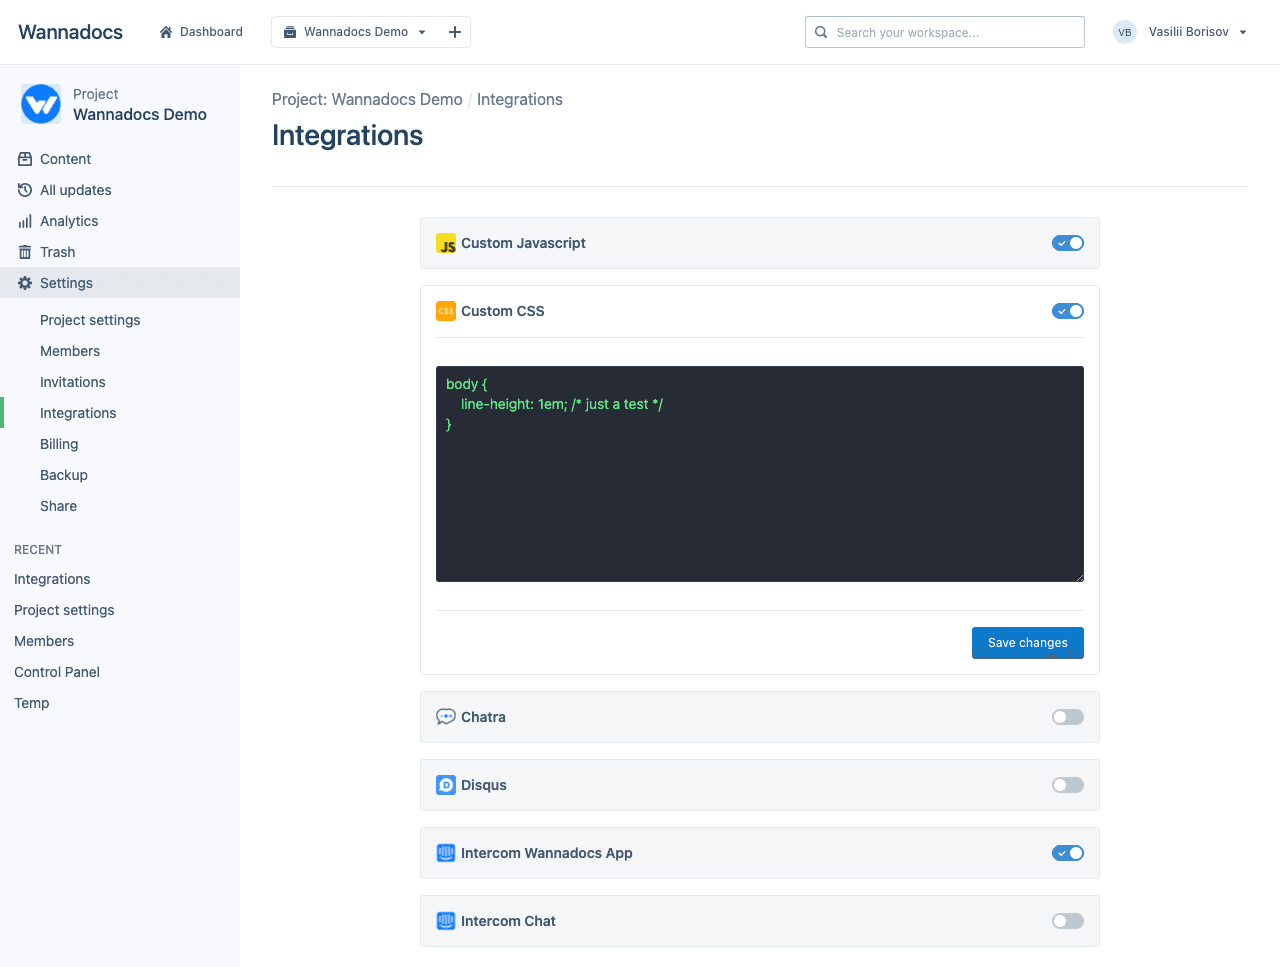Click the Analytics bar chart icon
The height and width of the screenshot is (967, 1280).
[25, 221]
